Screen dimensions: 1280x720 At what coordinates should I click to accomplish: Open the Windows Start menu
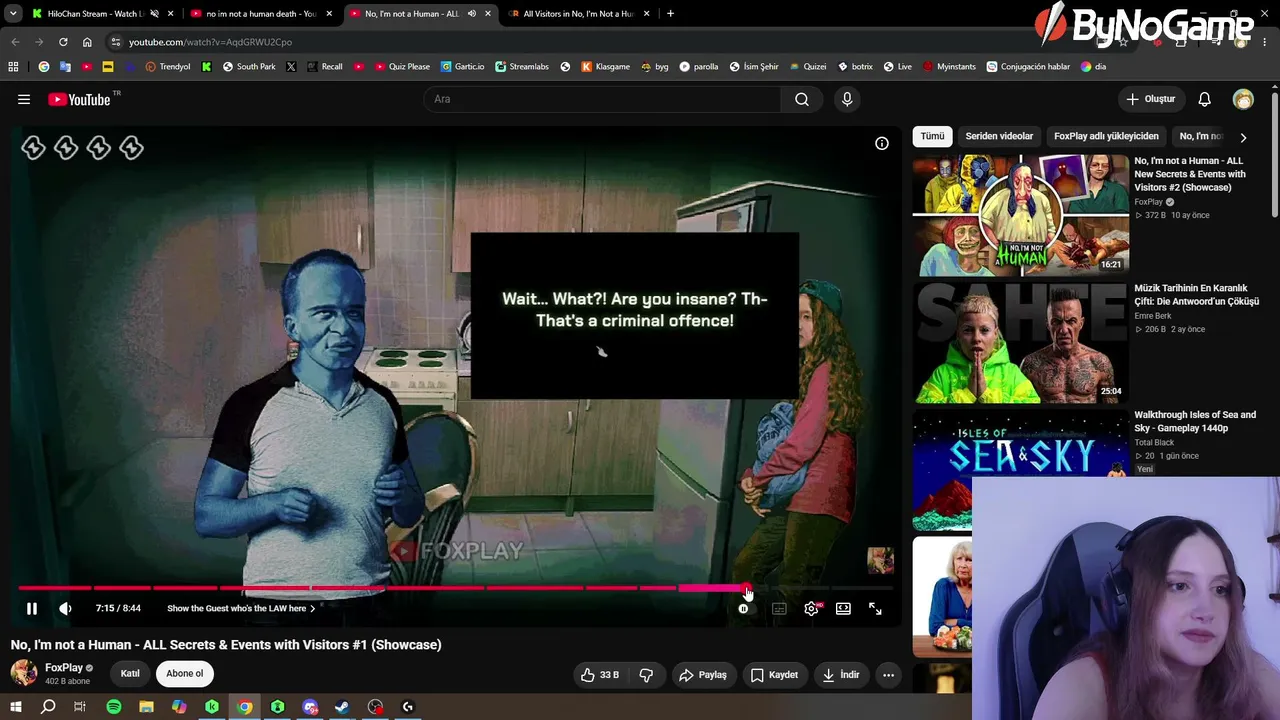tap(15, 707)
